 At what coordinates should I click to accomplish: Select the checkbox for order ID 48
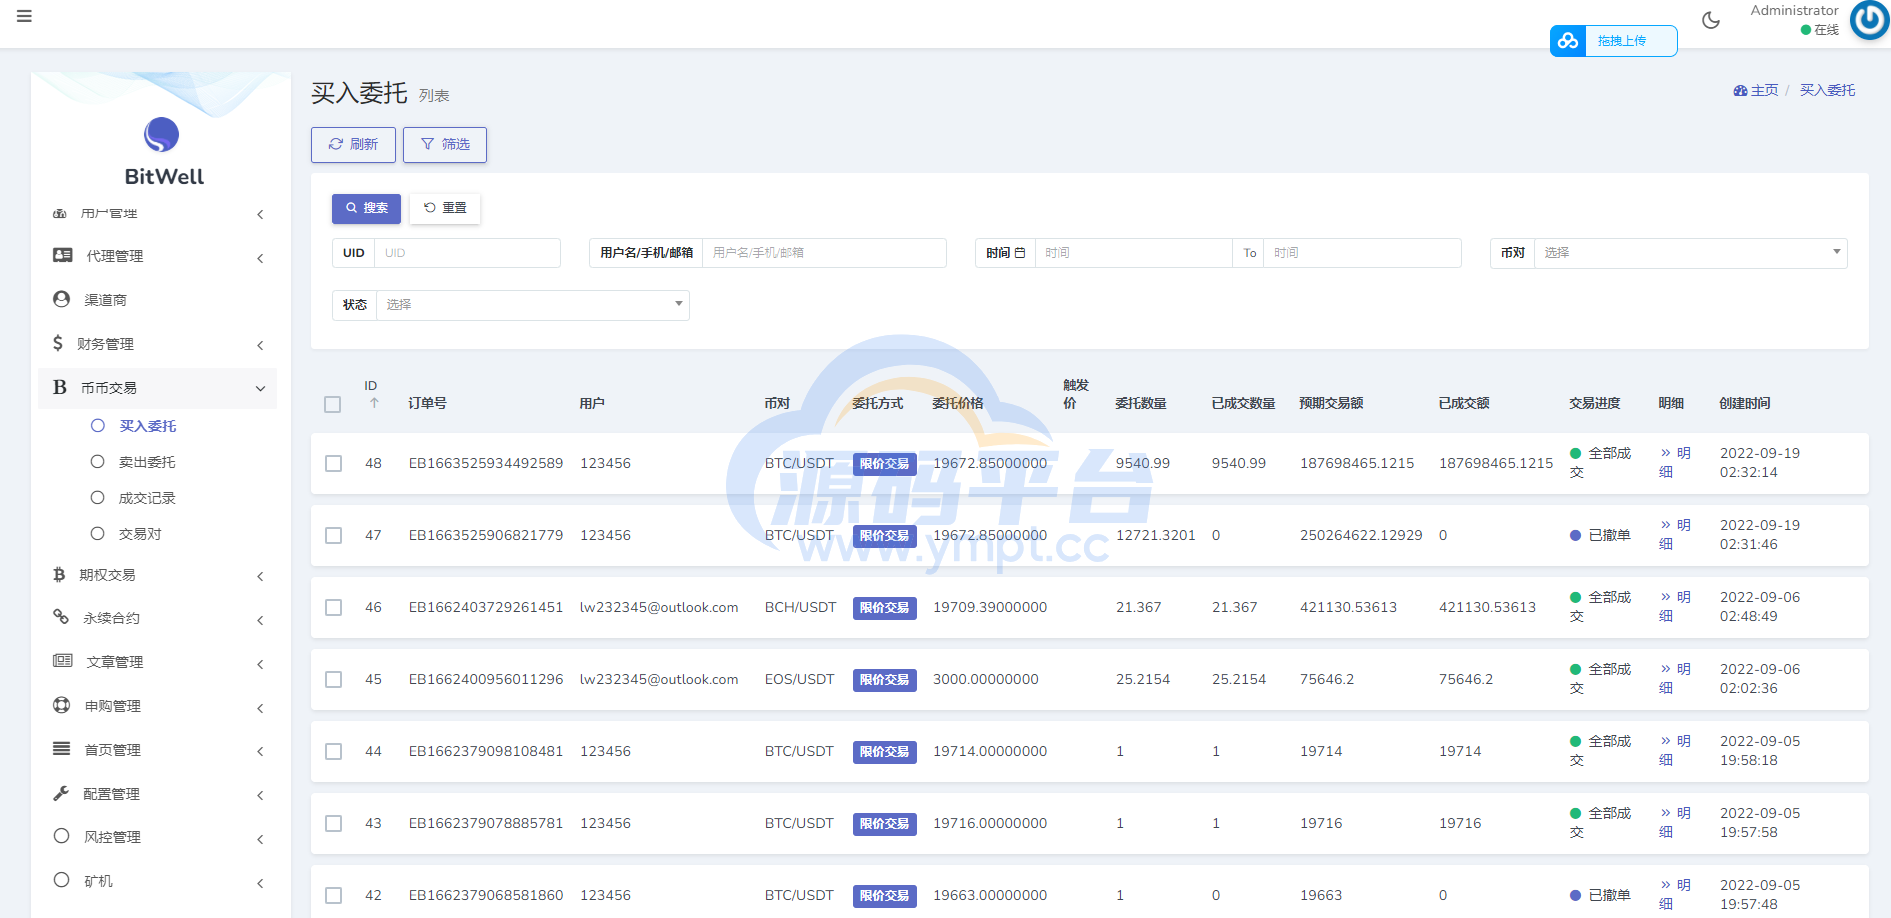point(333,463)
